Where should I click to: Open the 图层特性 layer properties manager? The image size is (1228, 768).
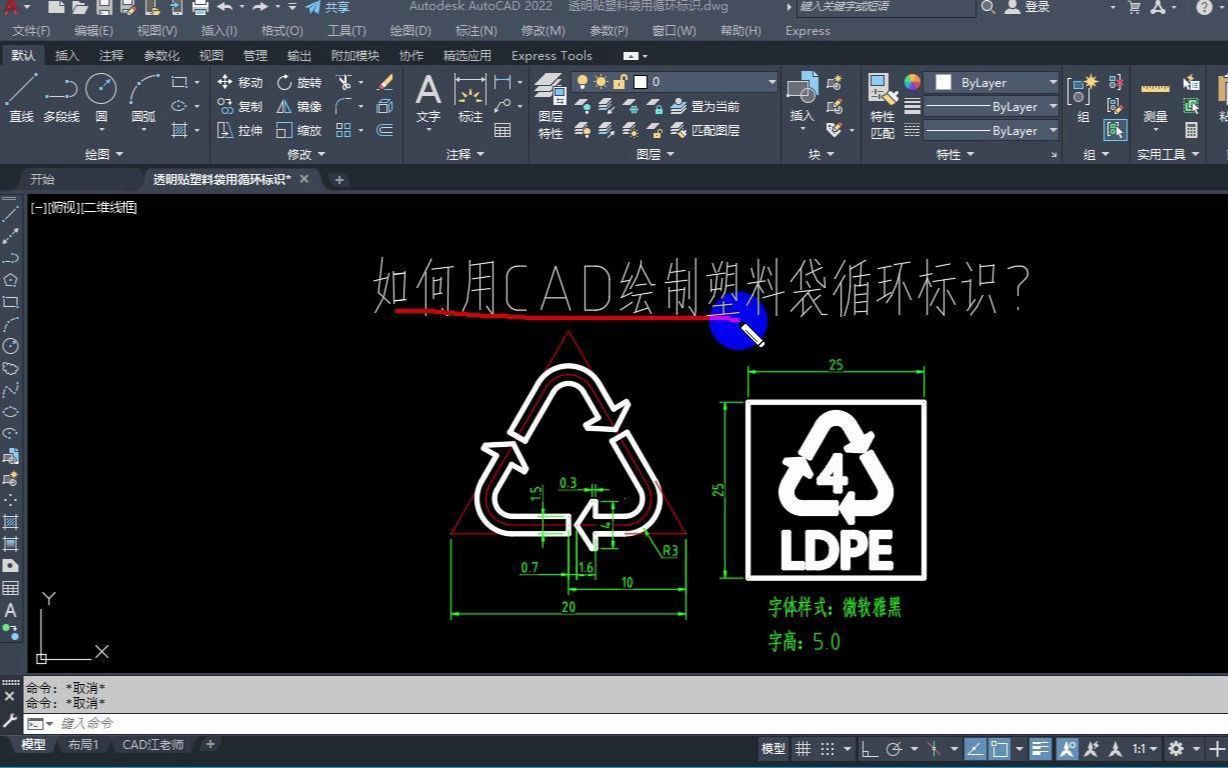pyautogui.click(x=549, y=98)
